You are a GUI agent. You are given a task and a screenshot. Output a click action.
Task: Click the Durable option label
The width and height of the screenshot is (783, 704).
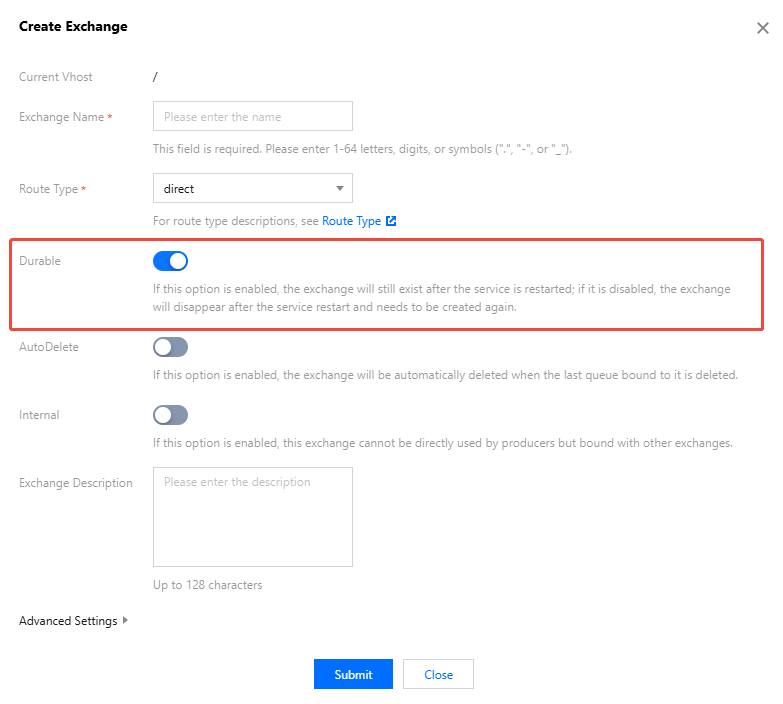point(40,261)
